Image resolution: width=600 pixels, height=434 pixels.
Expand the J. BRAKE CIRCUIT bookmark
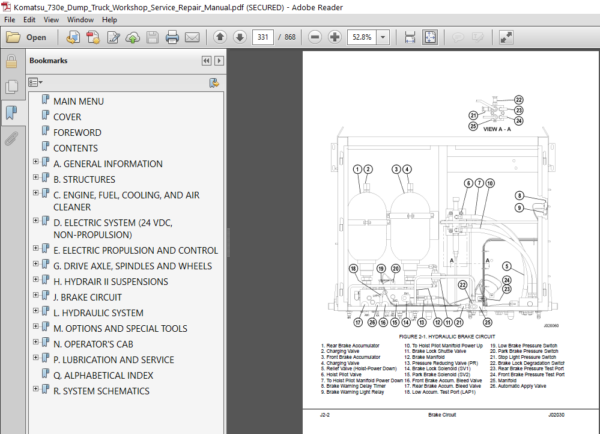point(36,295)
